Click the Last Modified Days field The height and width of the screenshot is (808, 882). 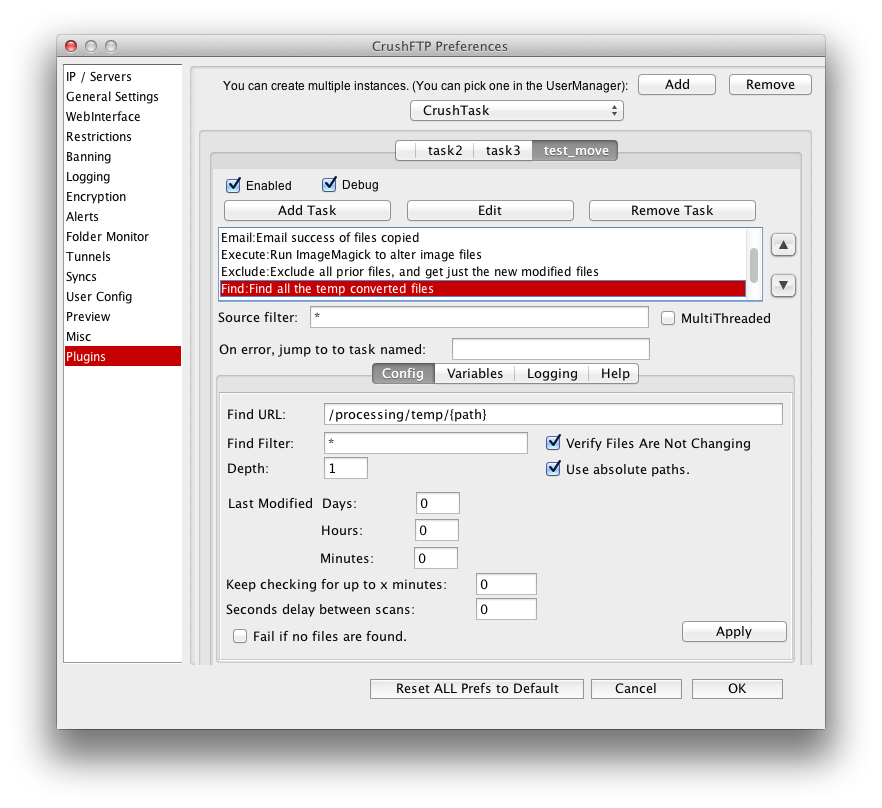click(x=438, y=503)
